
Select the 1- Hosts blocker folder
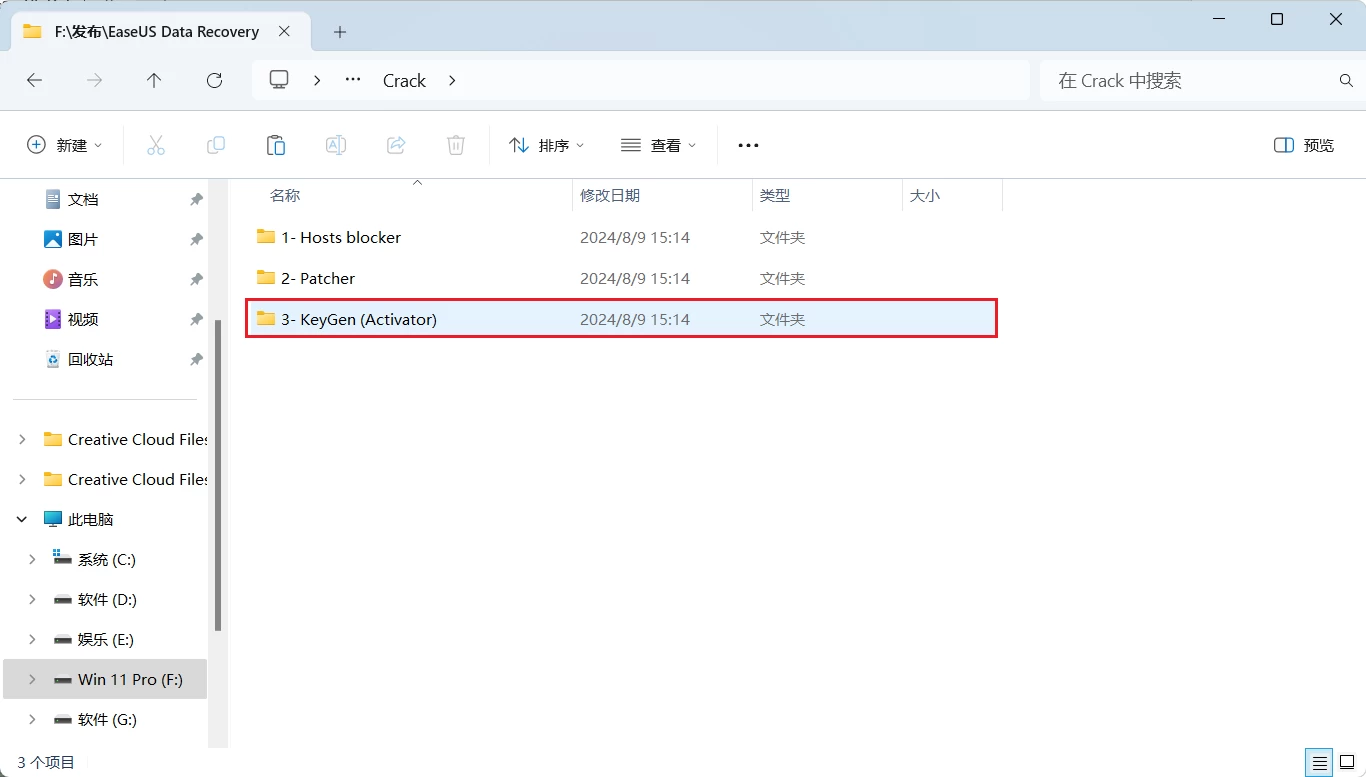(x=621, y=237)
